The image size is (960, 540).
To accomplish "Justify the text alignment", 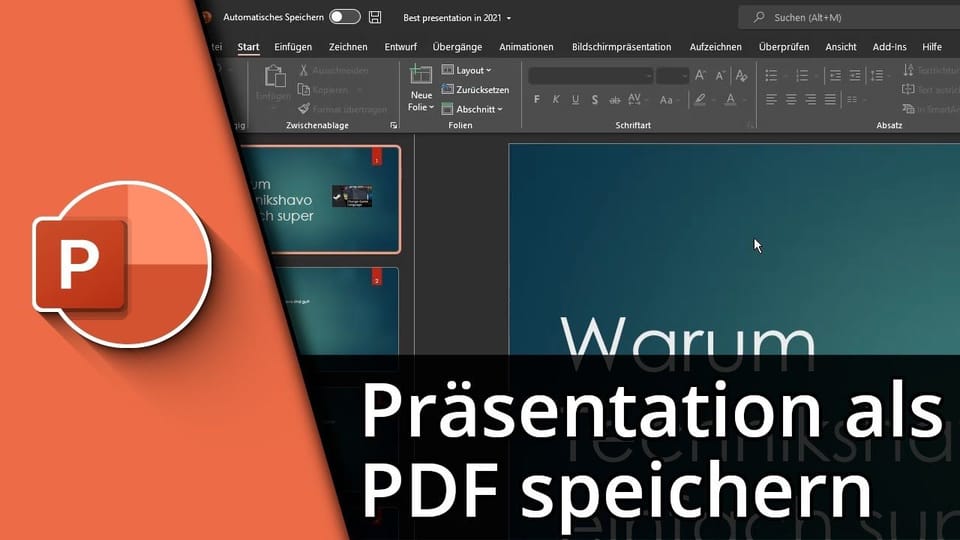I will 830,99.
